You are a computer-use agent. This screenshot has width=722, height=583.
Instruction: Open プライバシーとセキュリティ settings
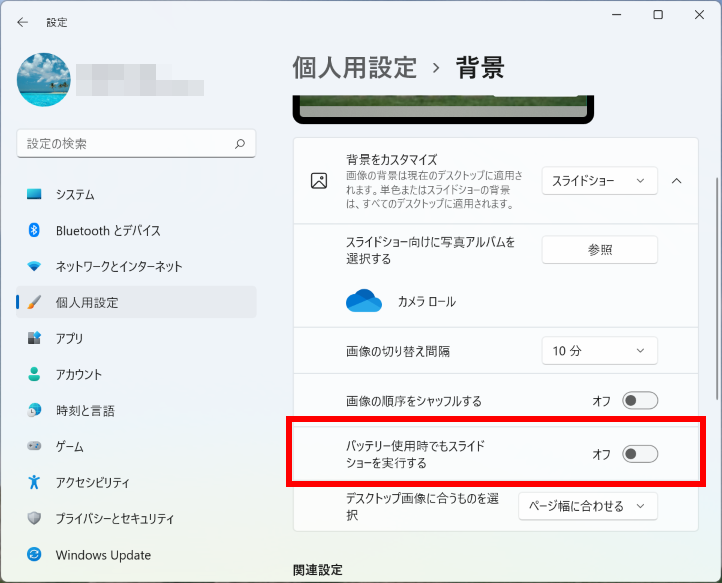point(136,518)
